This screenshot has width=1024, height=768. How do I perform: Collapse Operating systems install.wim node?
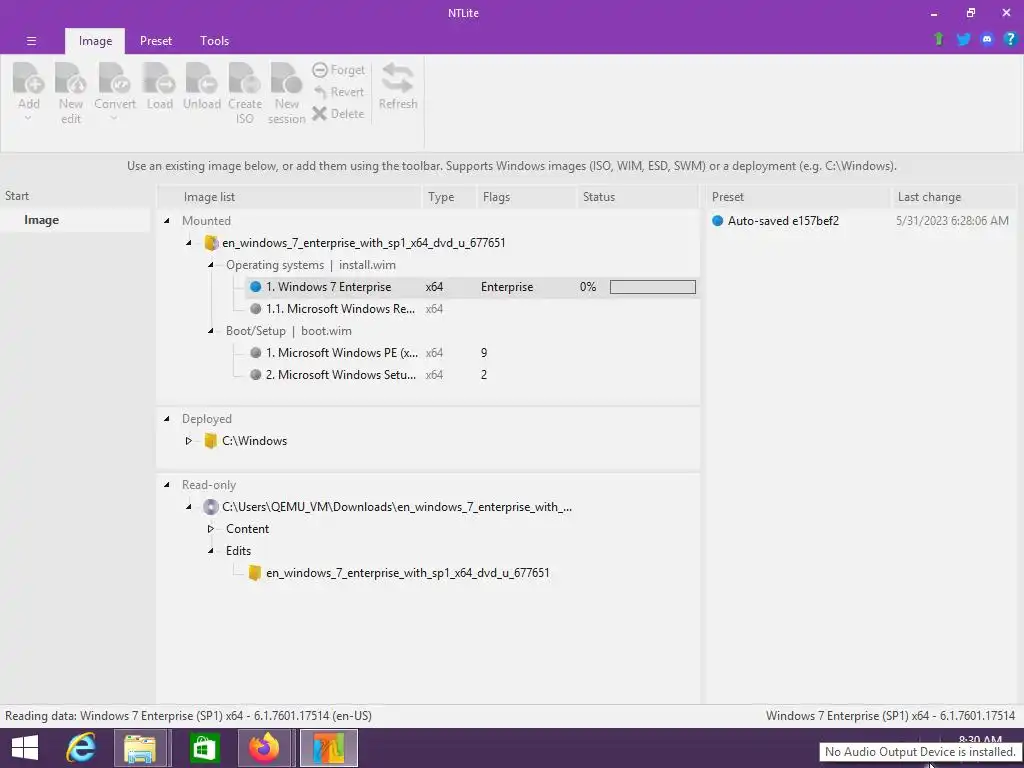[210, 265]
